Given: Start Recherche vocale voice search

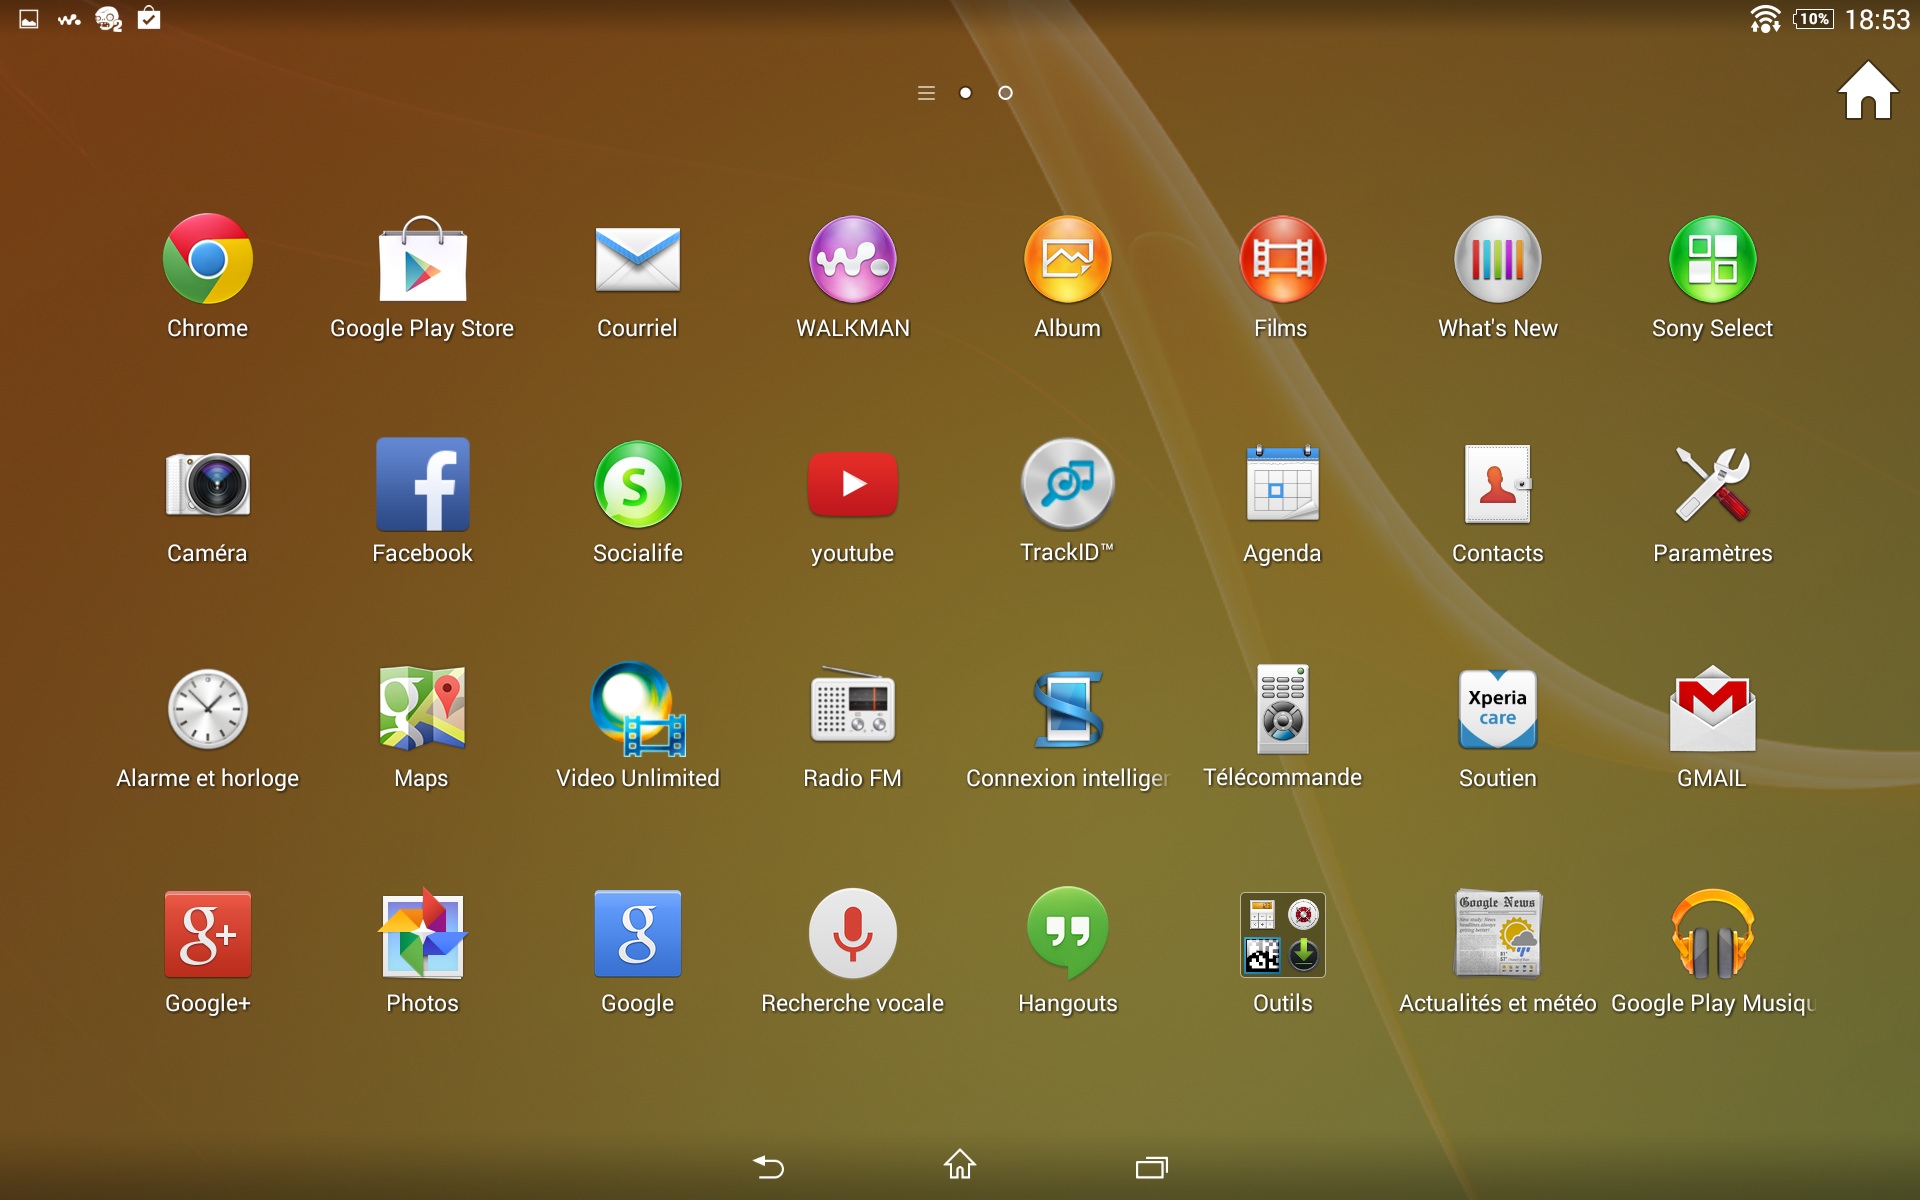Looking at the screenshot, I should pyautogui.click(x=852, y=935).
